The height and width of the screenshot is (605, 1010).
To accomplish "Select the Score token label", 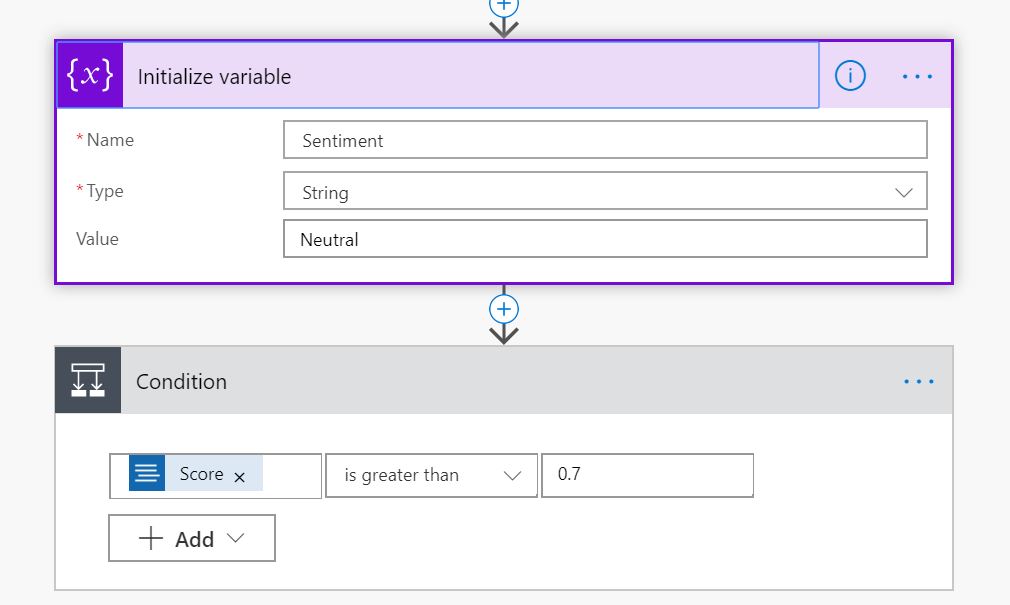I will [201, 474].
